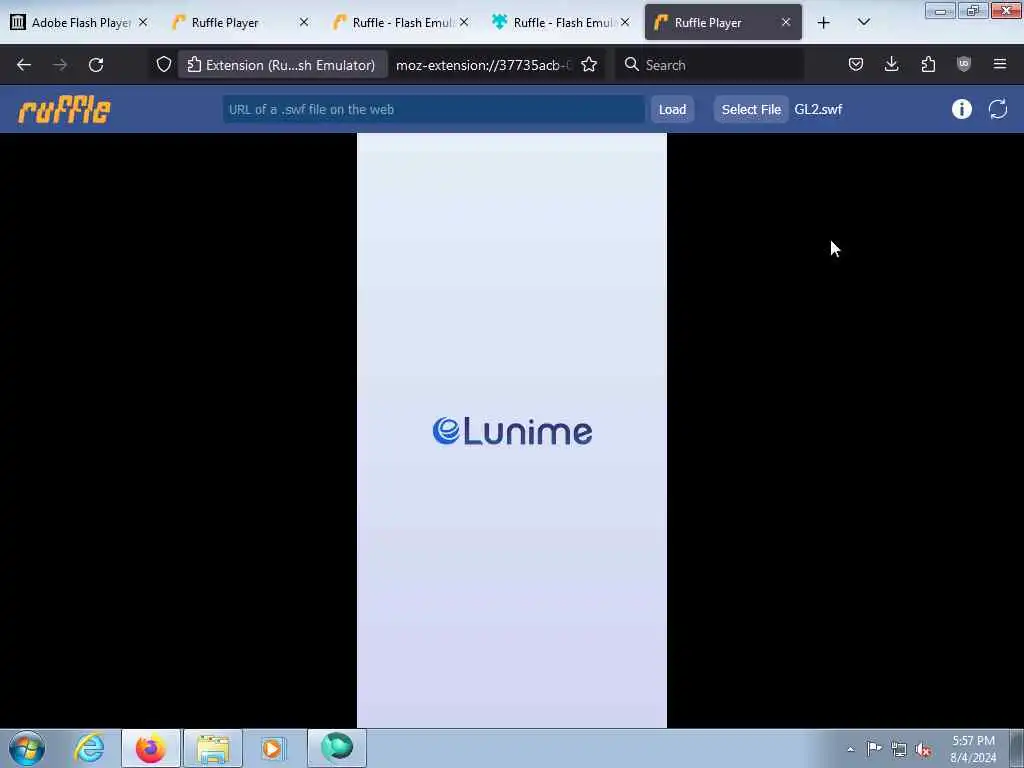Open Windows Explorer folder from the taskbar

point(213,748)
